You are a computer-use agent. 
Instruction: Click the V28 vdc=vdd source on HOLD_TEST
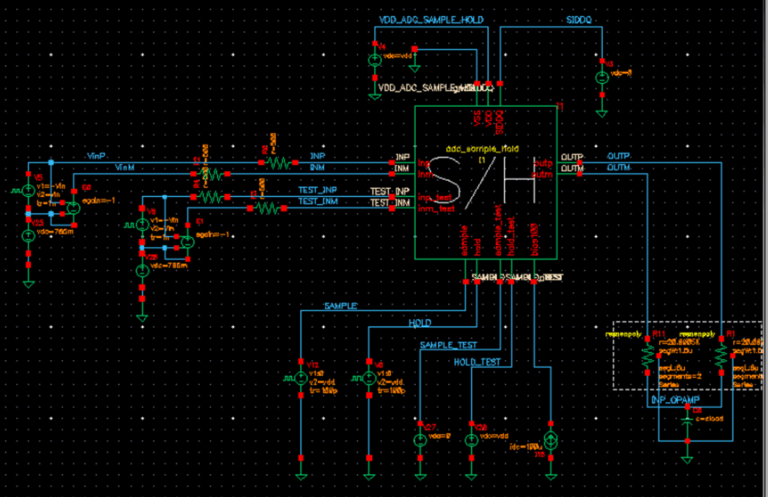click(x=471, y=440)
